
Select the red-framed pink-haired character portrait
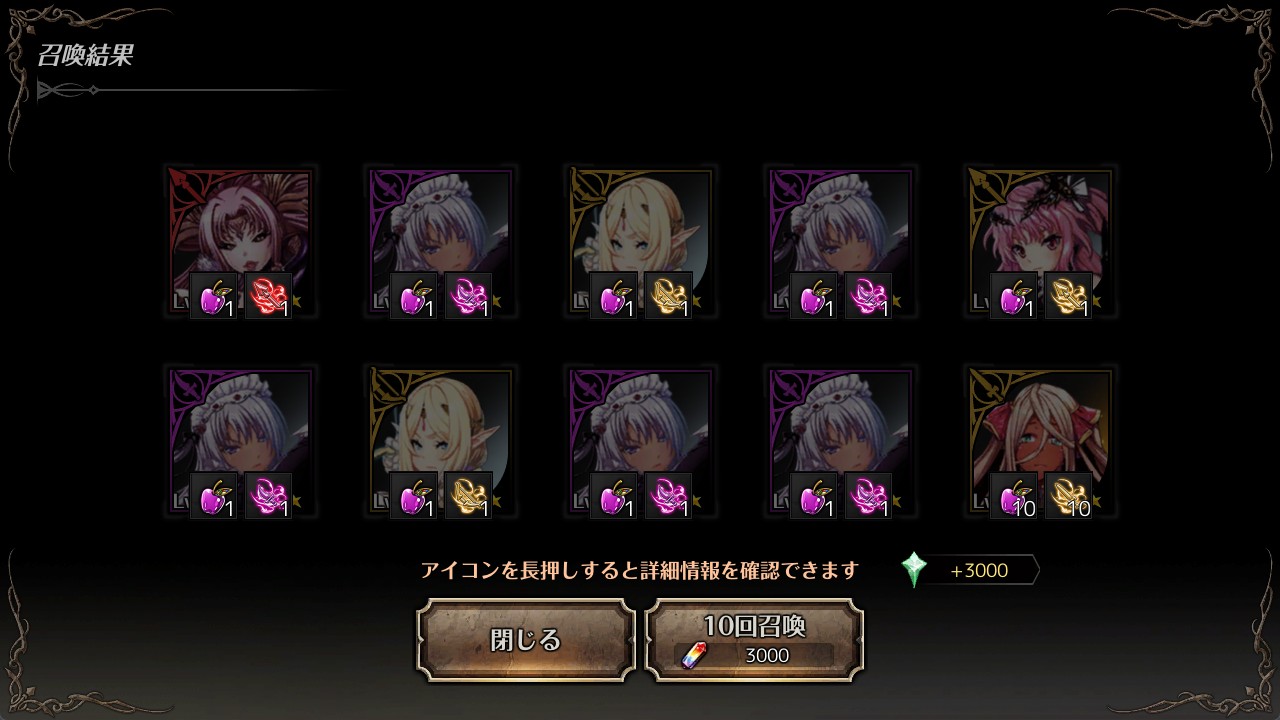240,242
